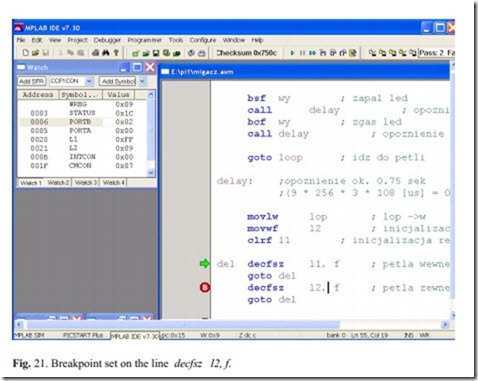Click the green program counter arrow
478x381 pixels.
[x=205, y=264]
